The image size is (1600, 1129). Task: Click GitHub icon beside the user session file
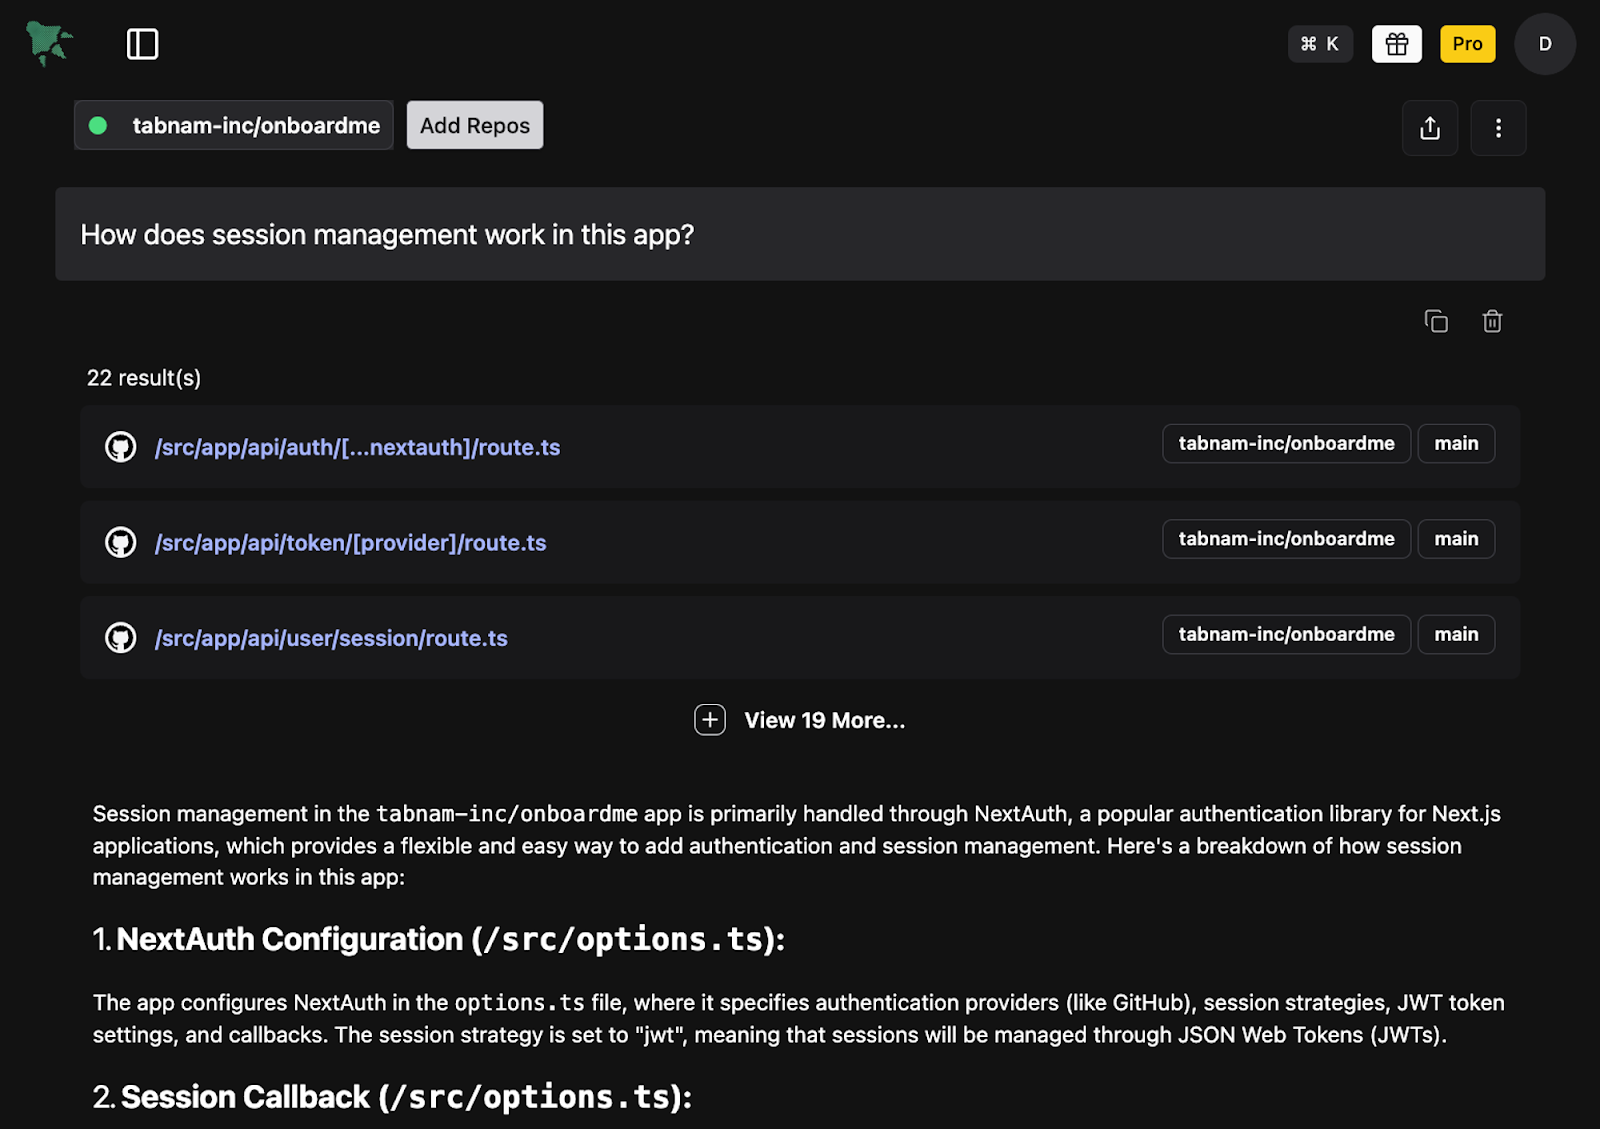[121, 638]
